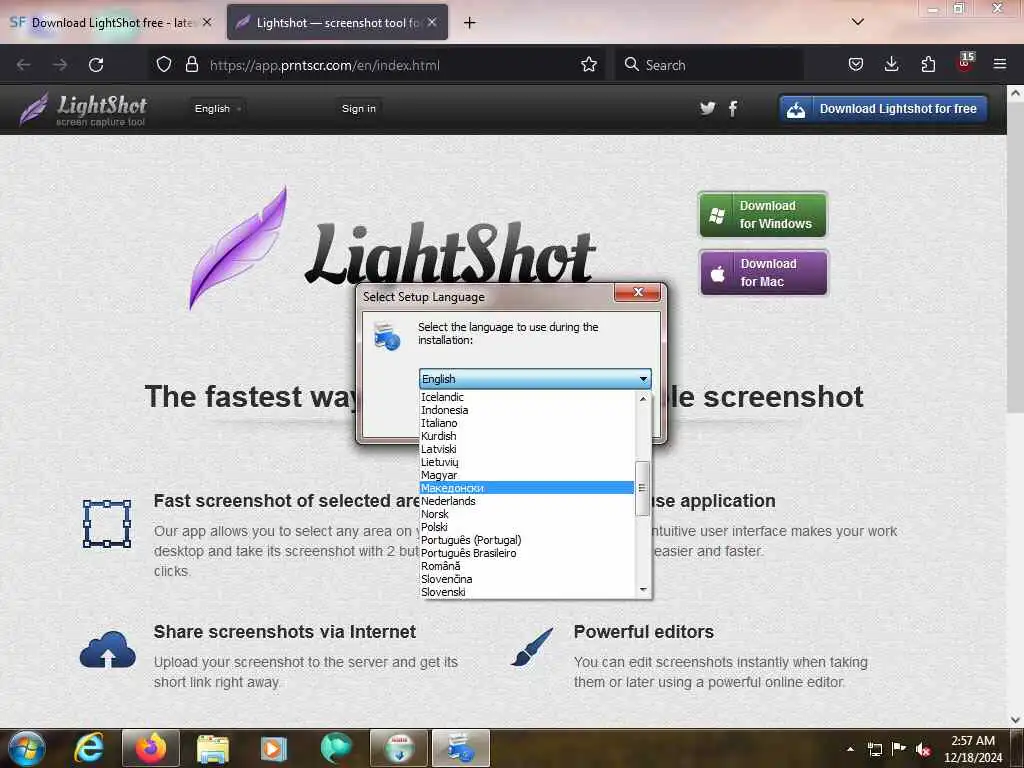This screenshot has width=1024, height=768.
Task: Choose Latviski from the language list
Action: 526,449
